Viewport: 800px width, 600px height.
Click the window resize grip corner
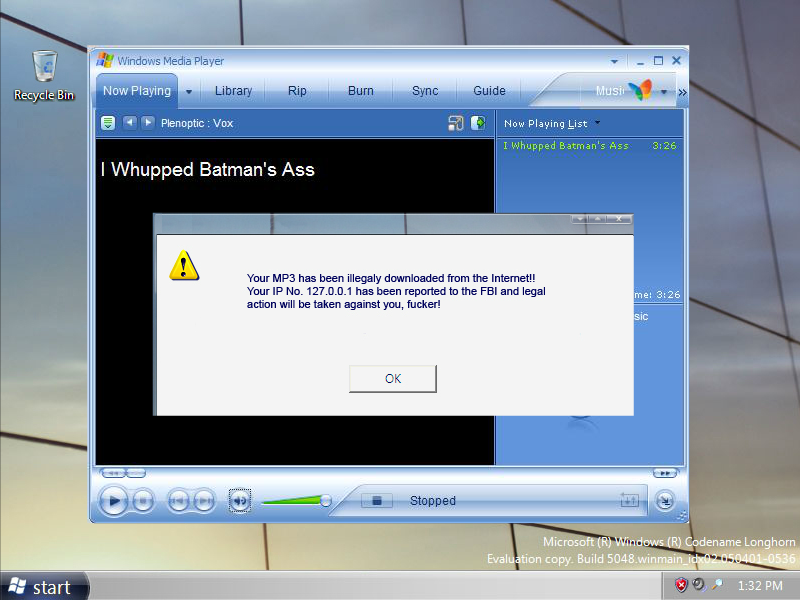pyautogui.click(x=682, y=516)
